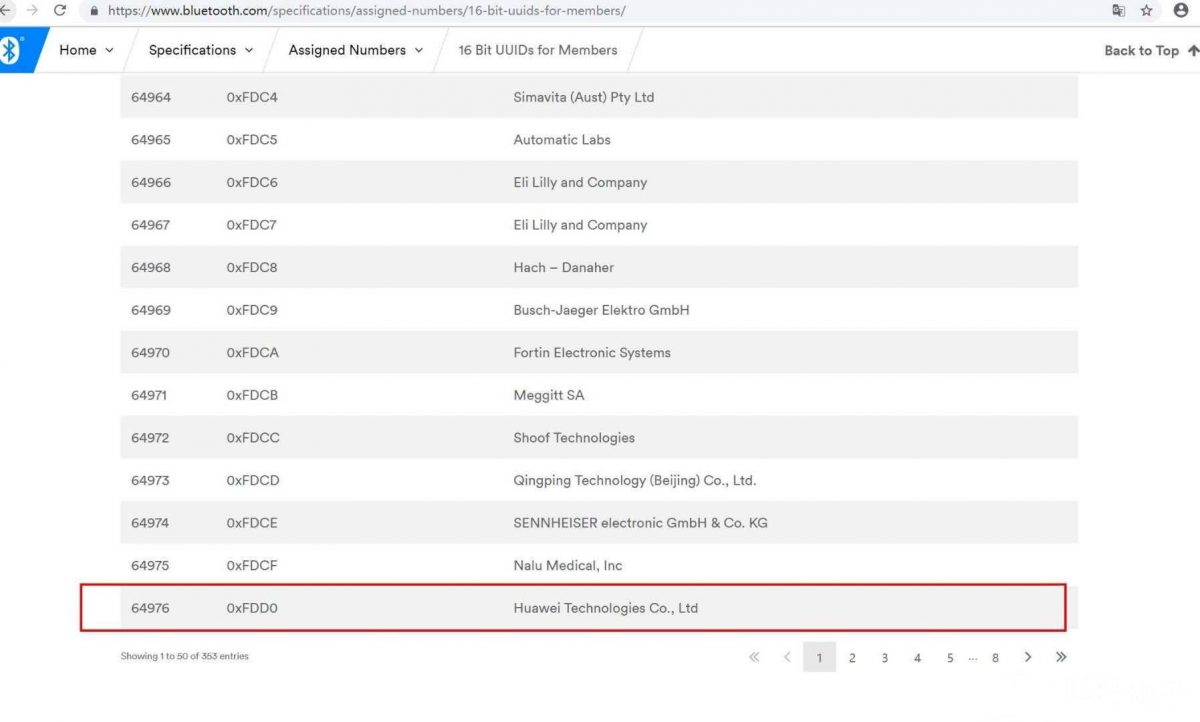The image size is (1200, 722).
Task: Click the Back to Top link
Action: (1150, 50)
